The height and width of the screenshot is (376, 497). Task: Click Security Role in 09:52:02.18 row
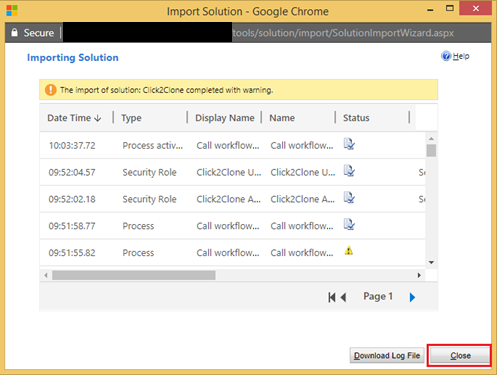[x=149, y=199]
